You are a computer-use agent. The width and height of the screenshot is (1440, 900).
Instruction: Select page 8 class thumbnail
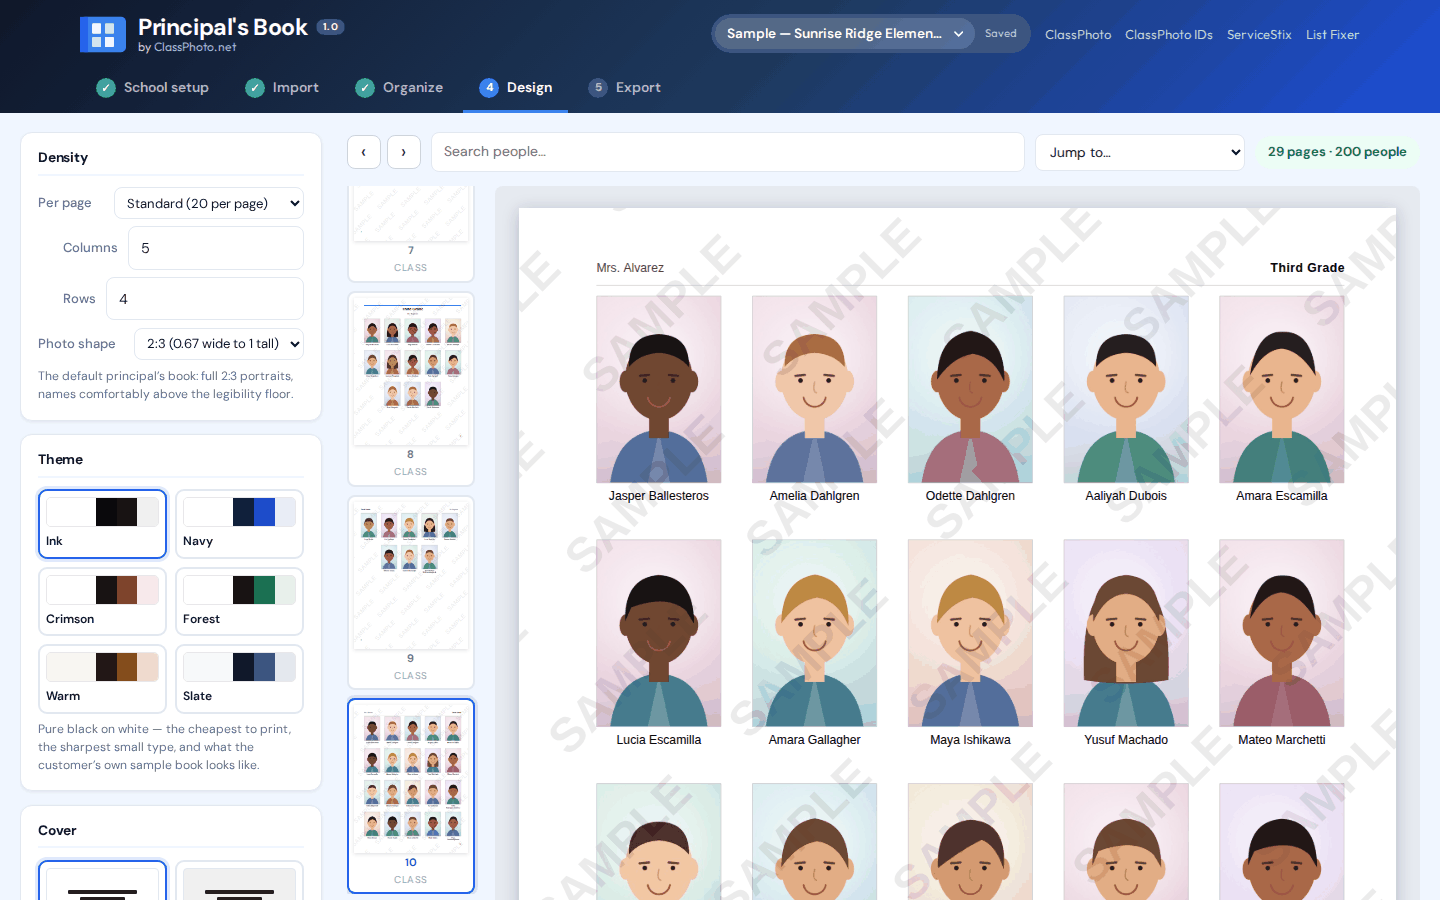pos(411,389)
